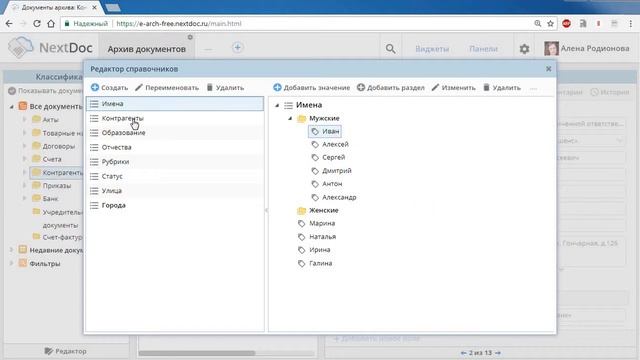Go to the previous document with the left arrow
This screenshot has width=640, height=360.
tap(464, 353)
